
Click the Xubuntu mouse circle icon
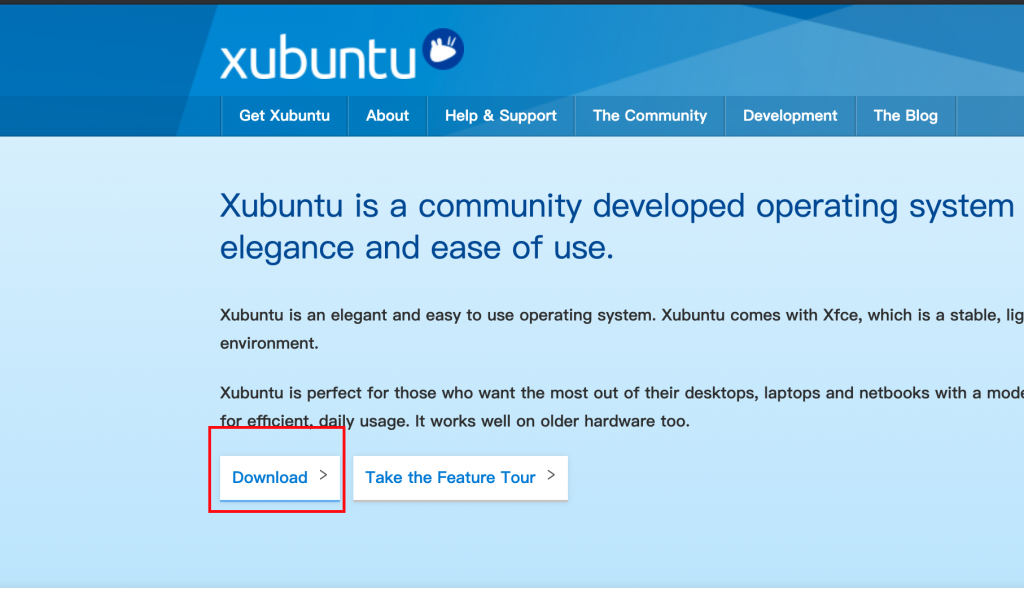tap(443, 49)
